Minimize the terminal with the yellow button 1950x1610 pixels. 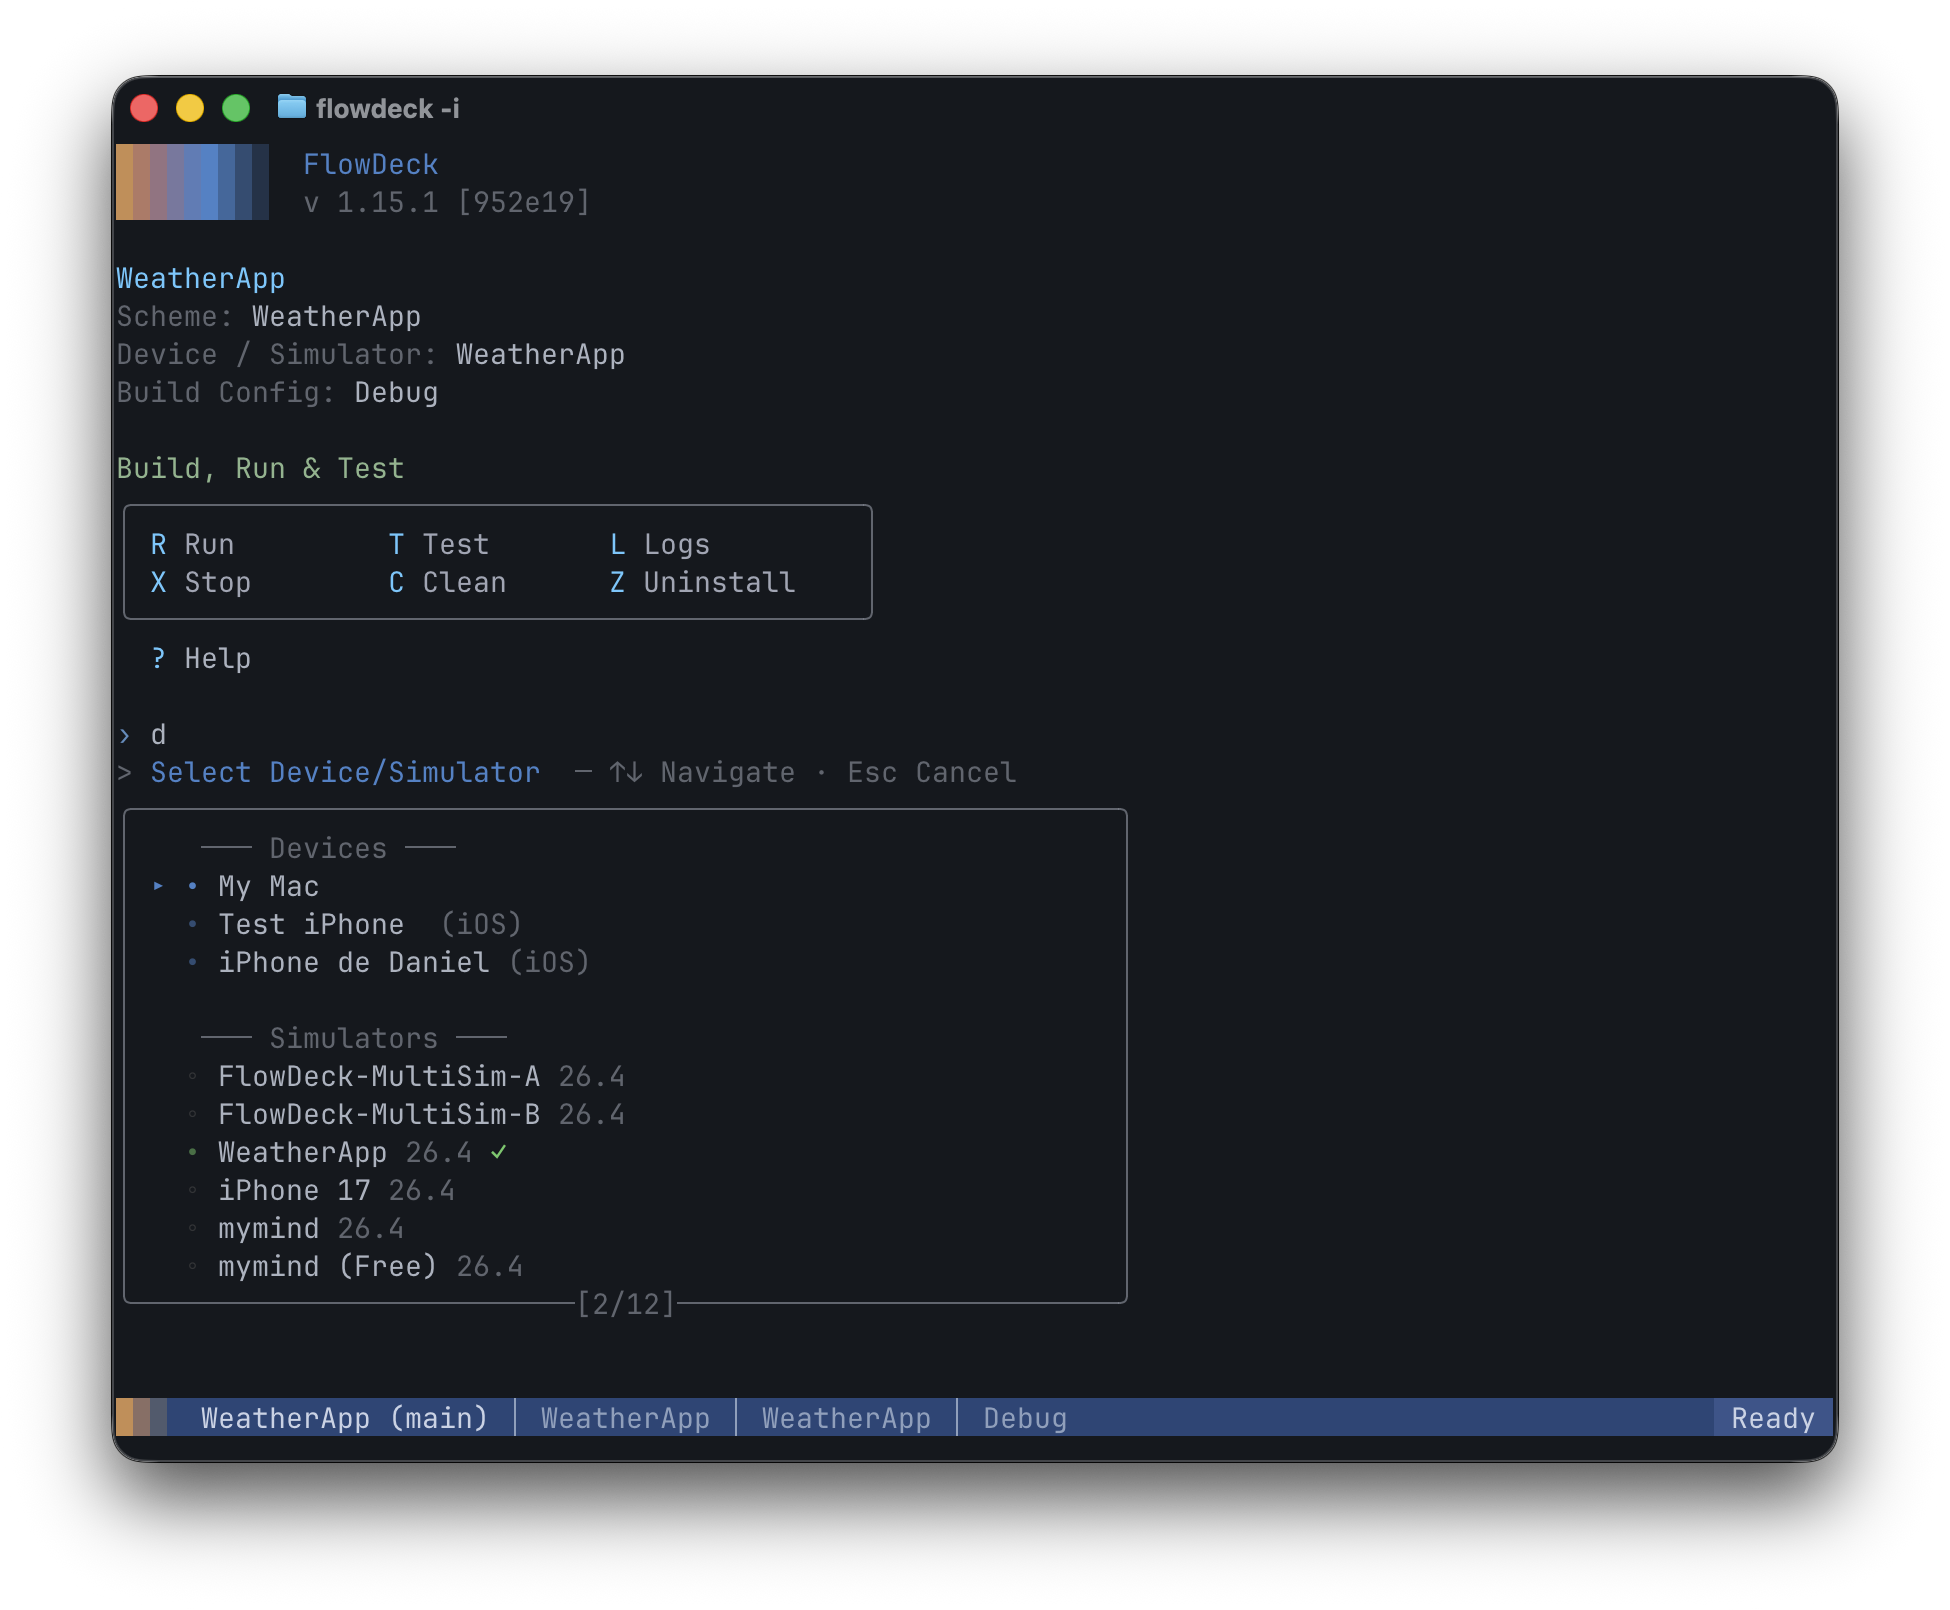point(190,108)
